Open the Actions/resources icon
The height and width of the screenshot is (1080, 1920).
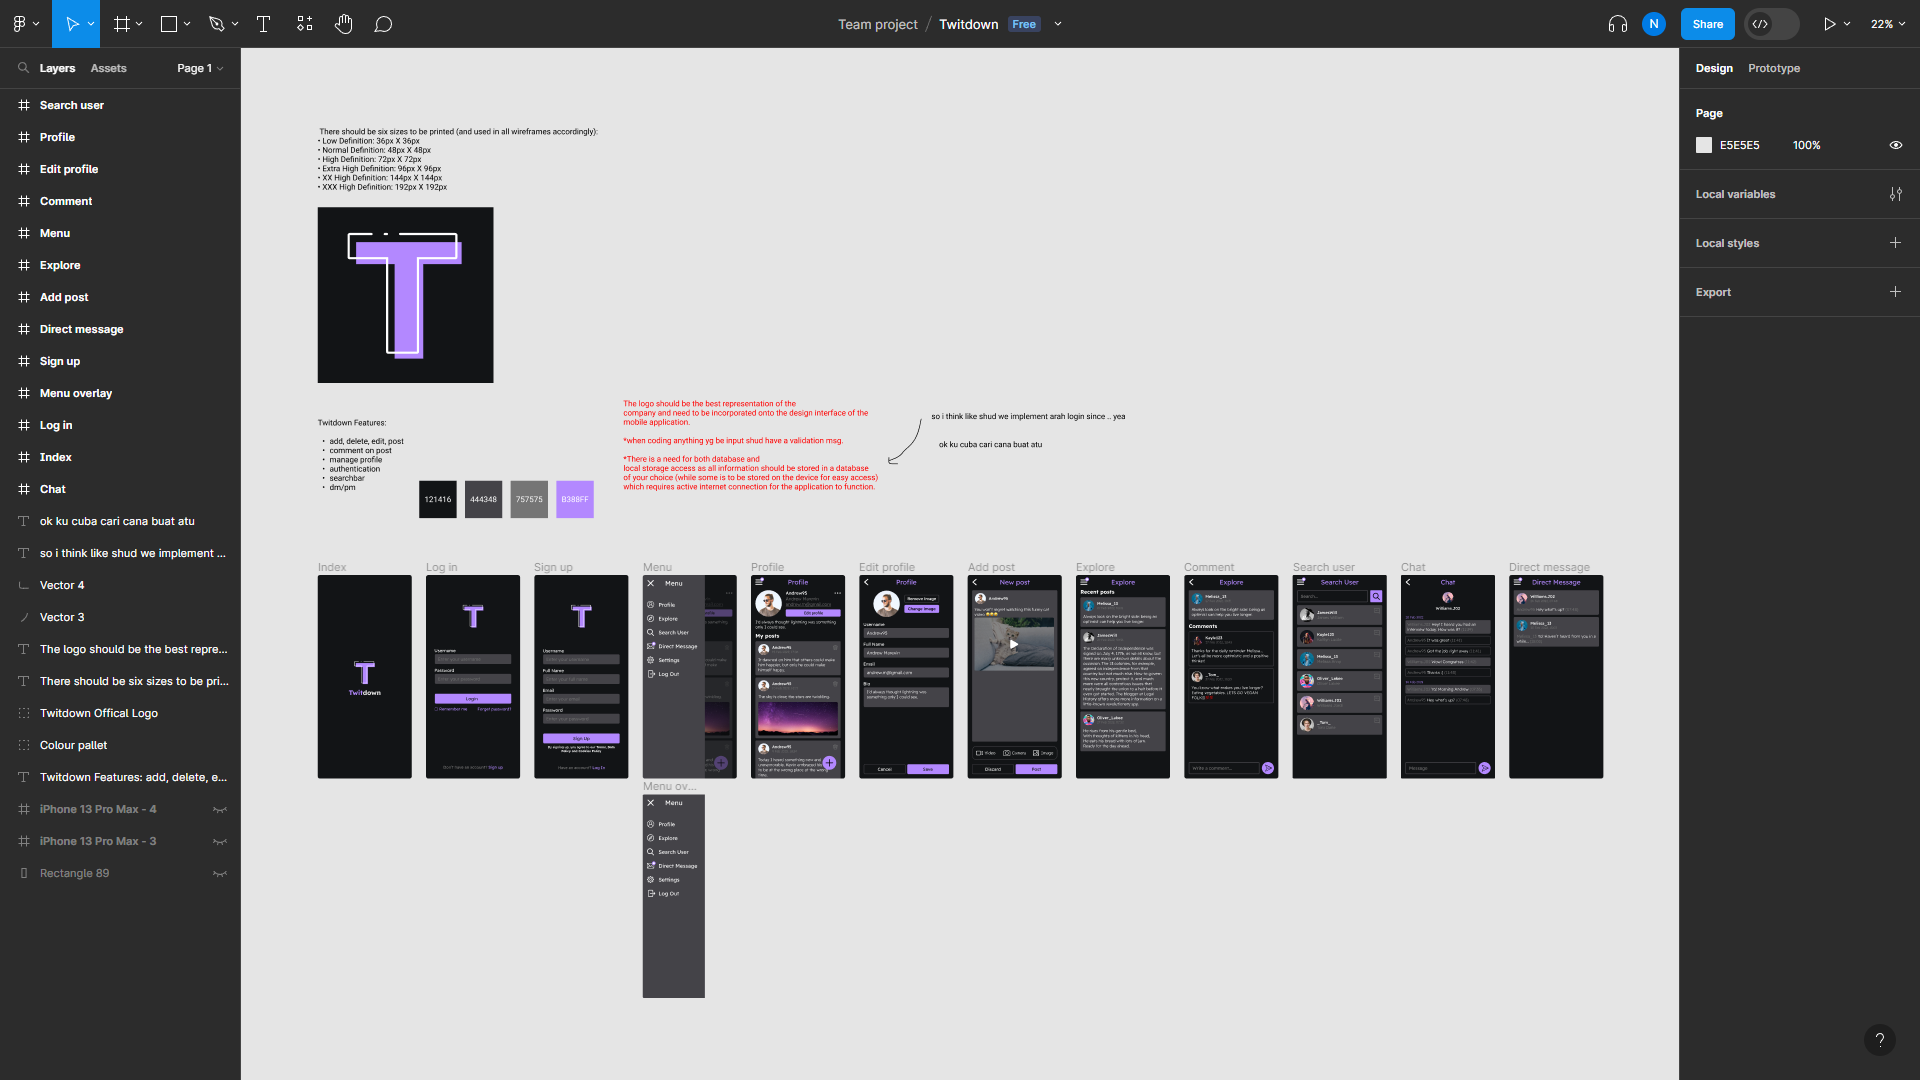(304, 23)
